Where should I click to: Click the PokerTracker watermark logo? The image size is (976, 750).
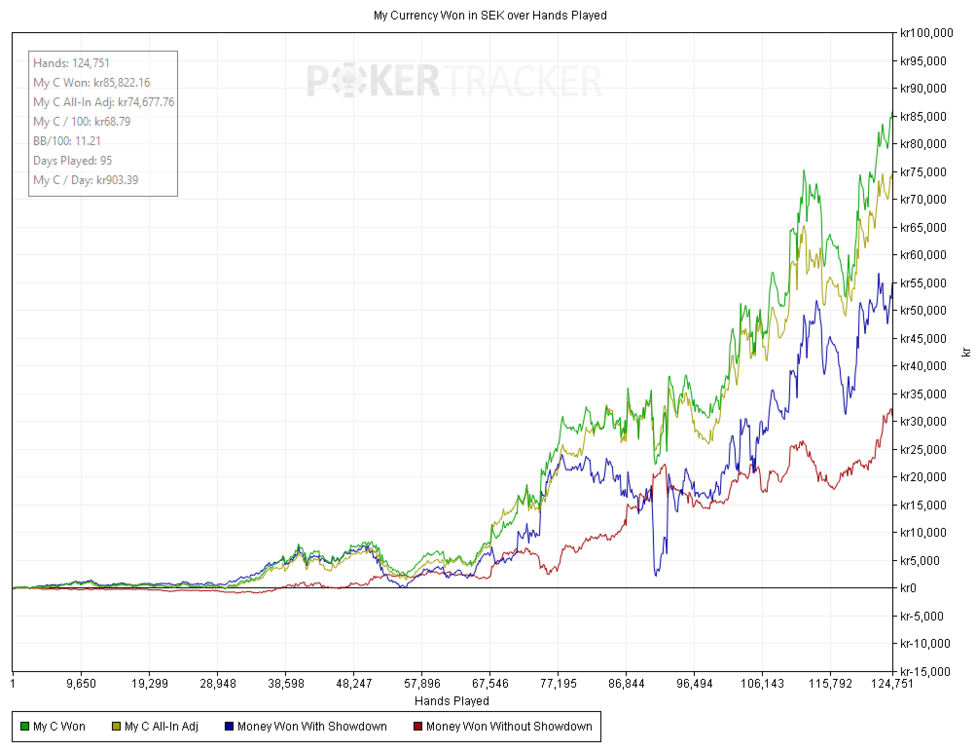tap(454, 80)
